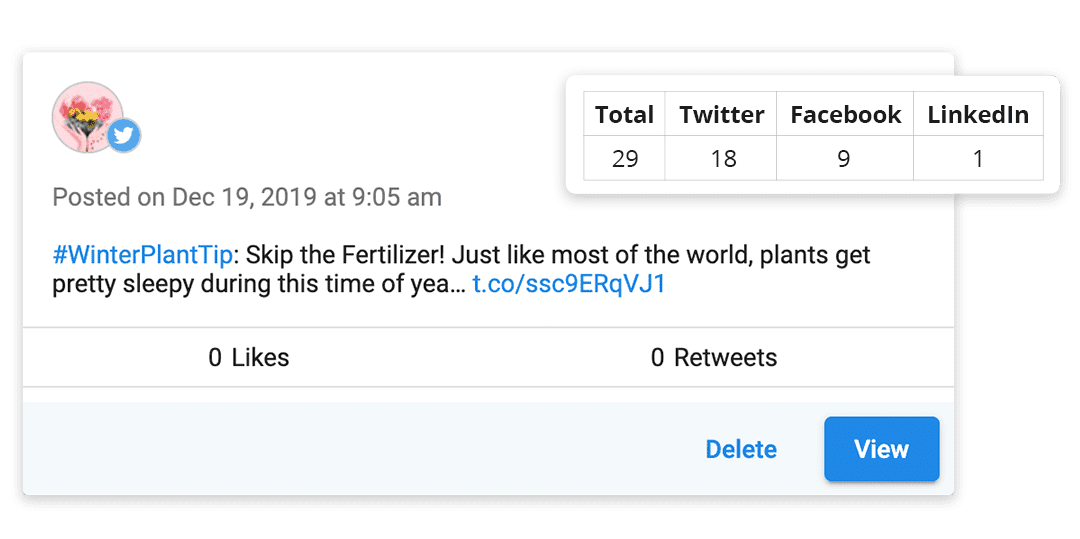Click the 0 Likes counter
1080x539 pixels.
pos(248,357)
